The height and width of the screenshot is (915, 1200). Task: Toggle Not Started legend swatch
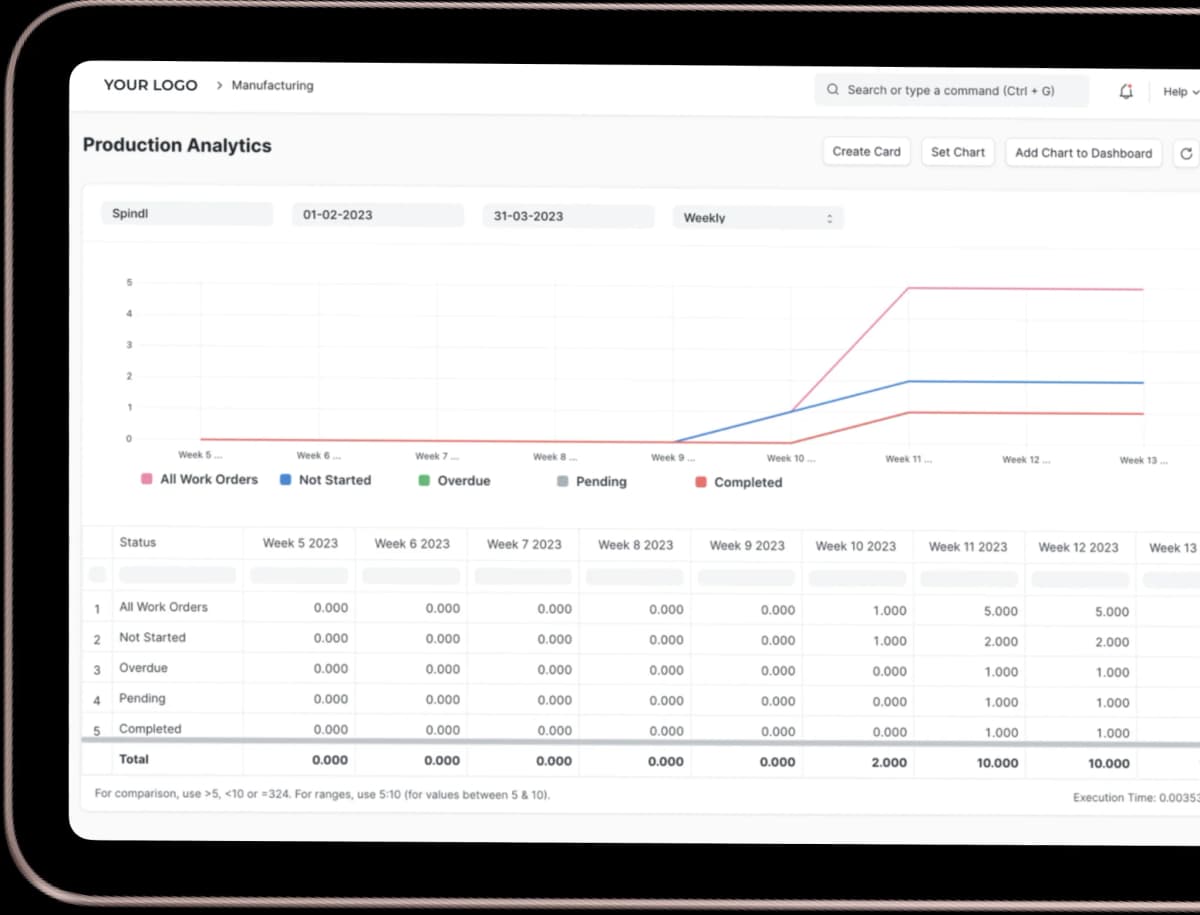point(286,480)
